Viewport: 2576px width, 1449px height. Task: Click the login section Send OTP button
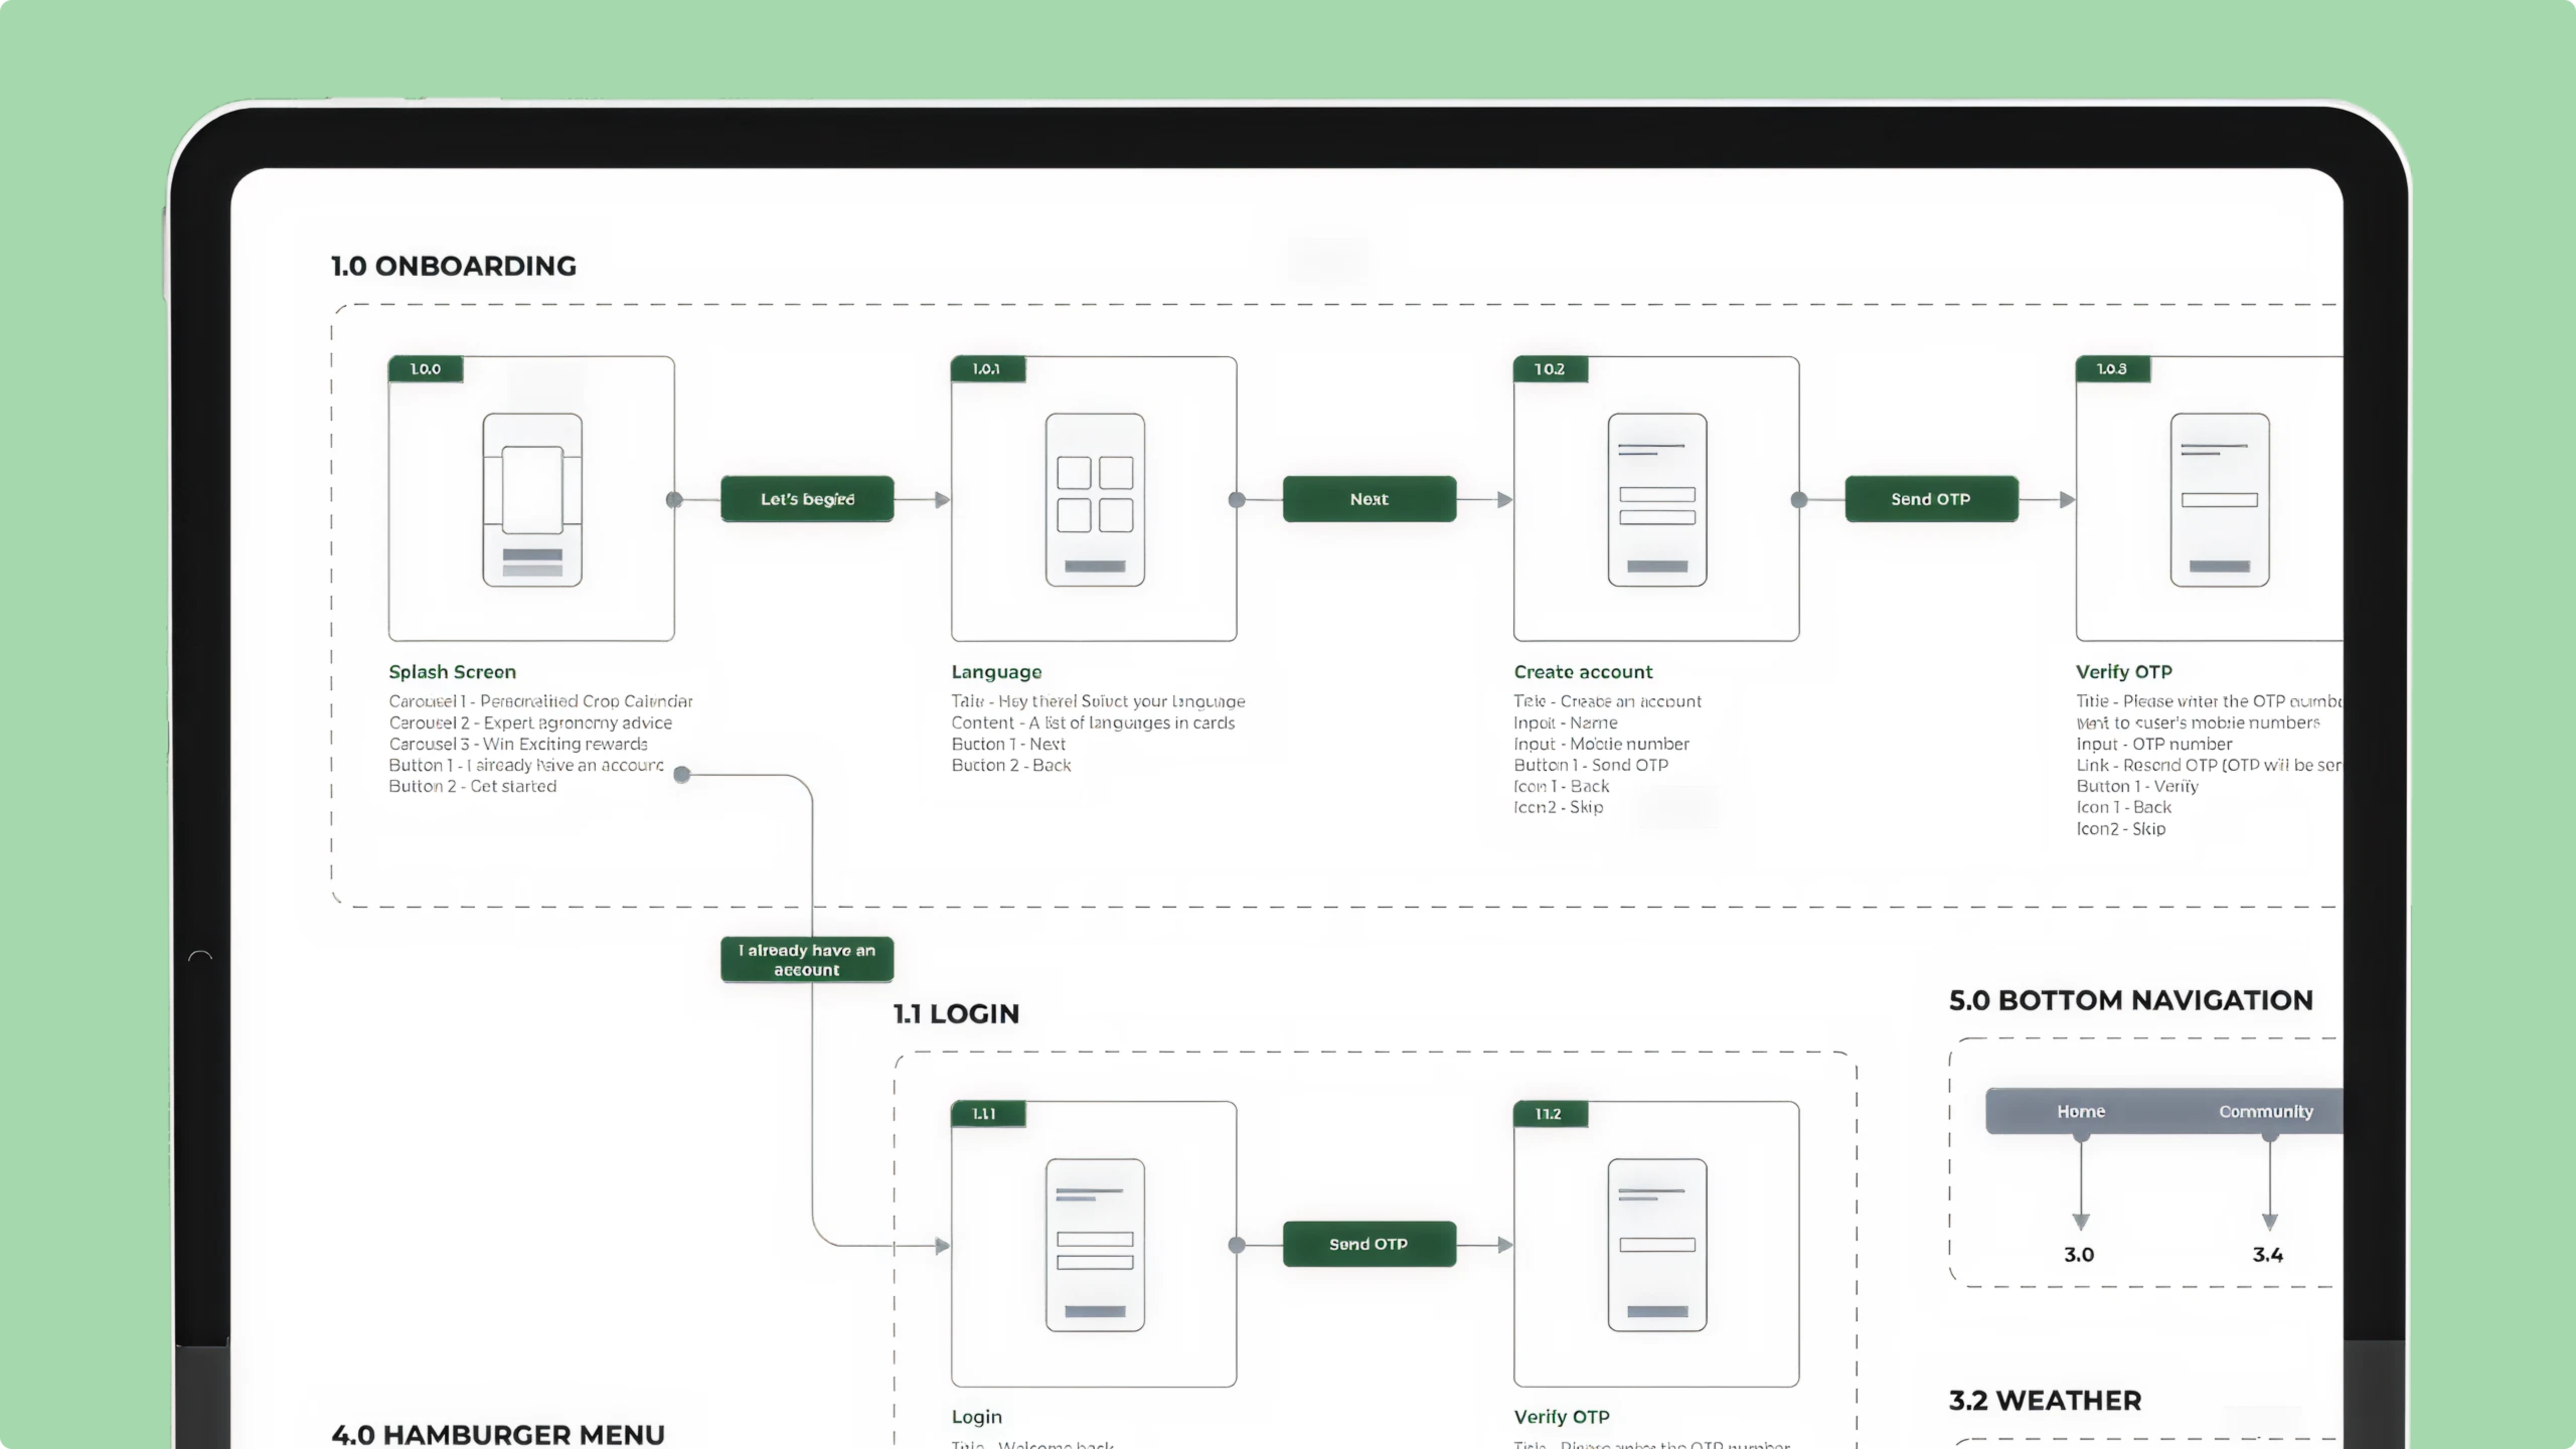point(1369,1244)
